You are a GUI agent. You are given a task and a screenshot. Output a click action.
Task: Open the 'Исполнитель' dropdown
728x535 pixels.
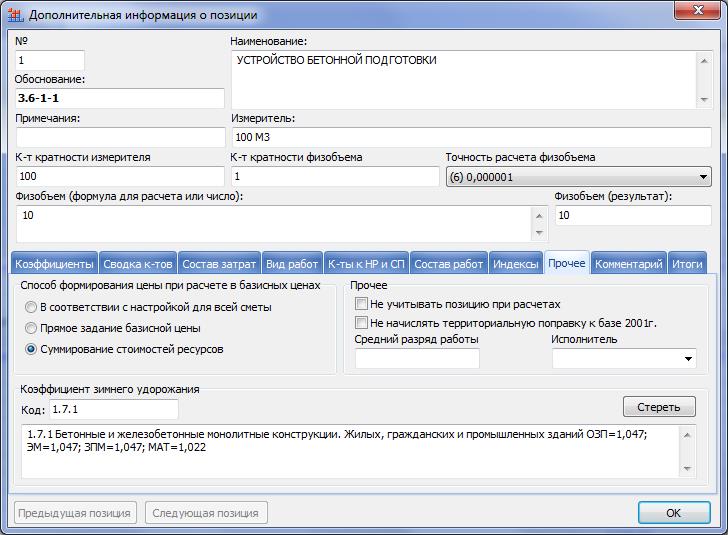point(624,359)
